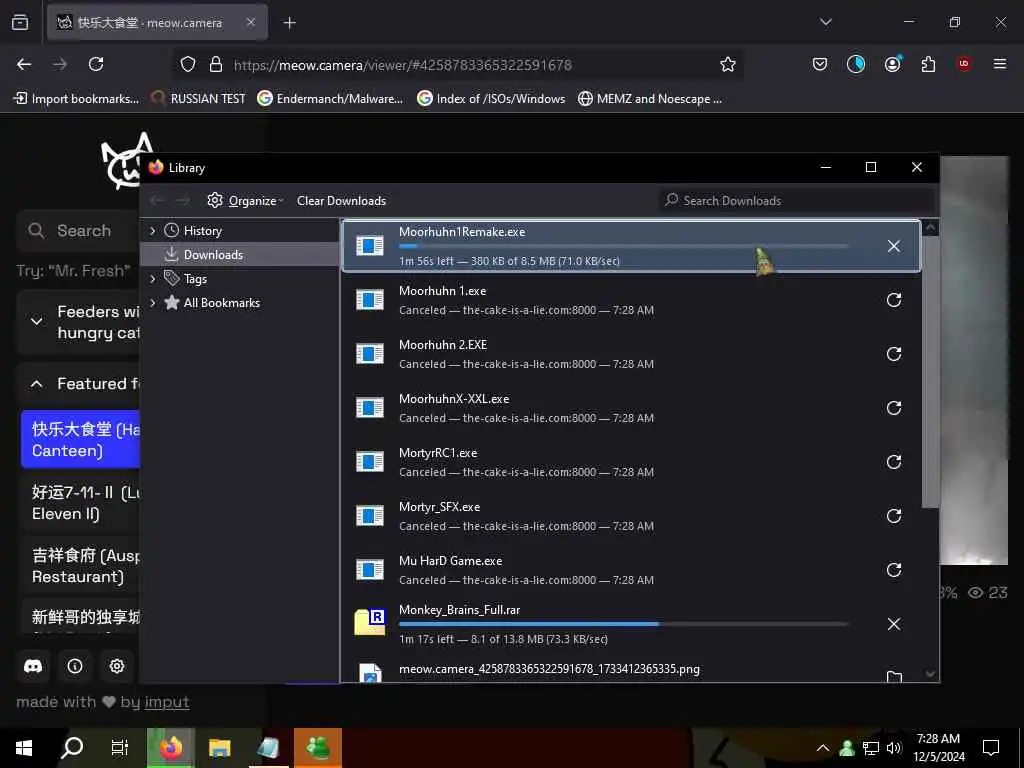Open the Firefox application menu
Screen dimensions: 1024x768
[x=1000, y=64]
